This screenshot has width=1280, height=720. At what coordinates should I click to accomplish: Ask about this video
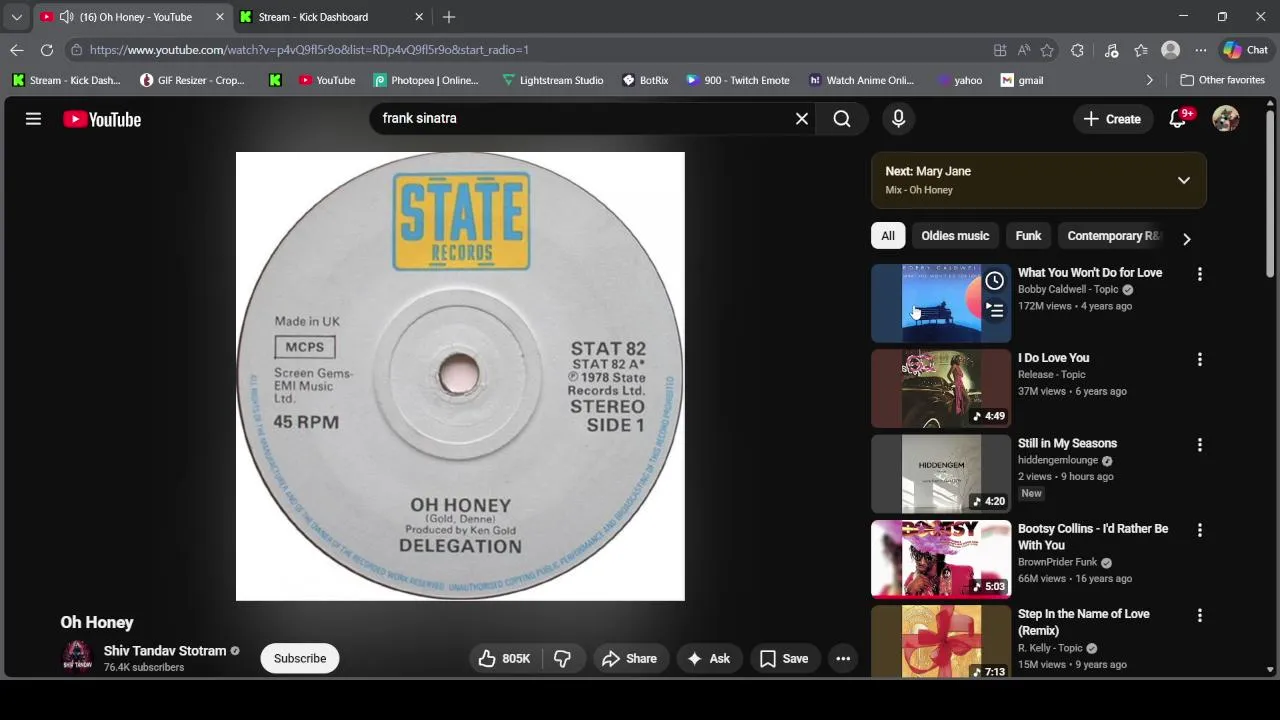click(708, 658)
